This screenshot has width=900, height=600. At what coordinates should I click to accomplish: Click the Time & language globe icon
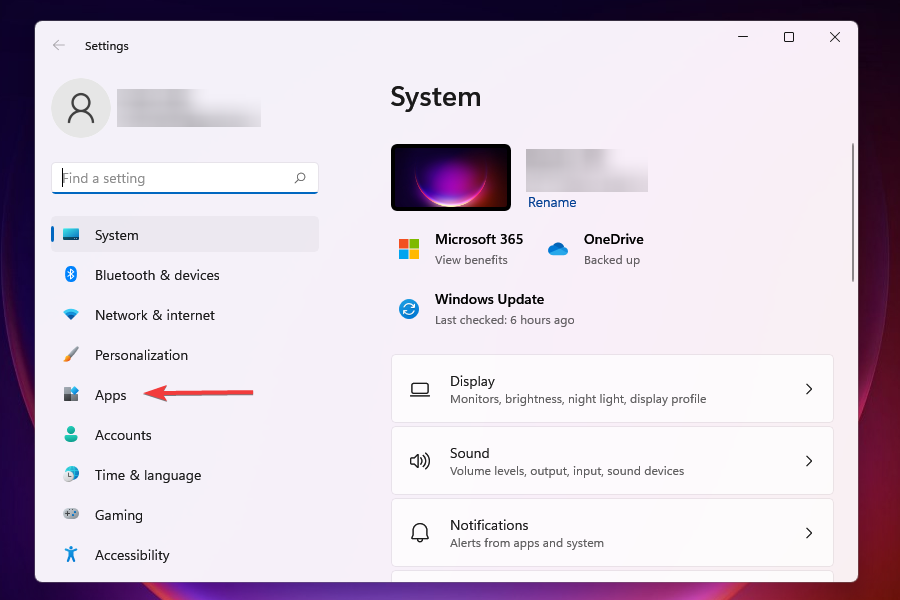click(x=71, y=474)
